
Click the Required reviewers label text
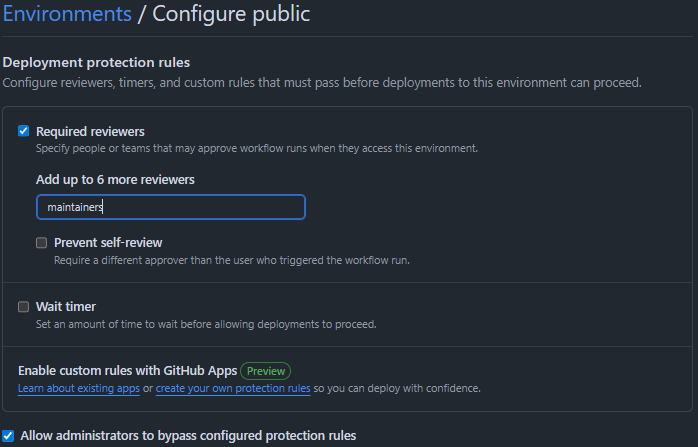pos(90,131)
